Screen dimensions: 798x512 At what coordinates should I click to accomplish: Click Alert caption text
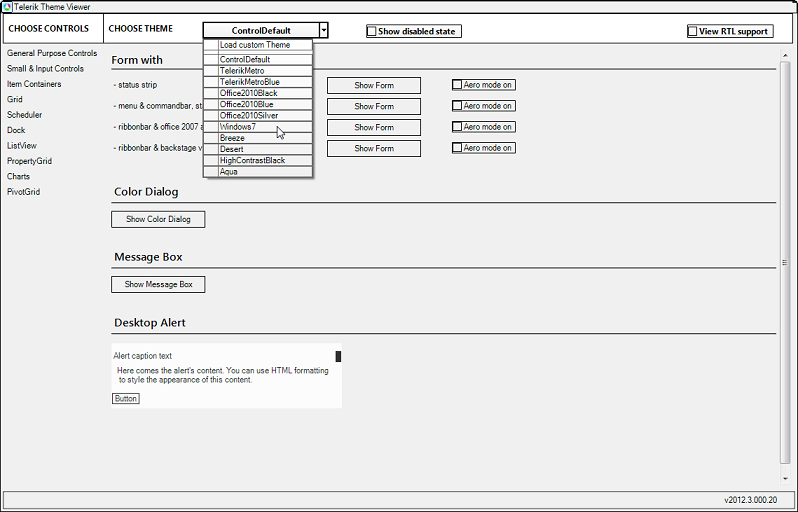pos(142,356)
